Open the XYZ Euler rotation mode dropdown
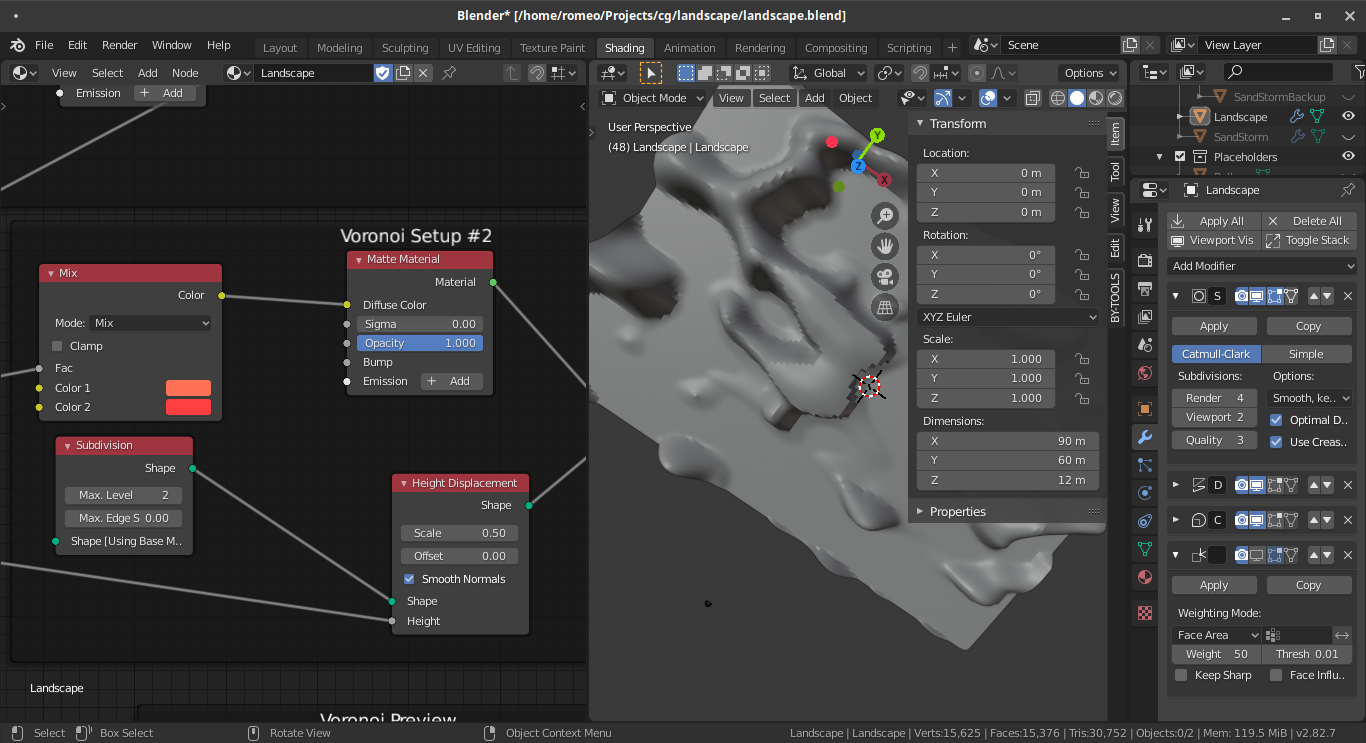Image resolution: width=1366 pixels, height=743 pixels. pyautogui.click(x=1008, y=317)
